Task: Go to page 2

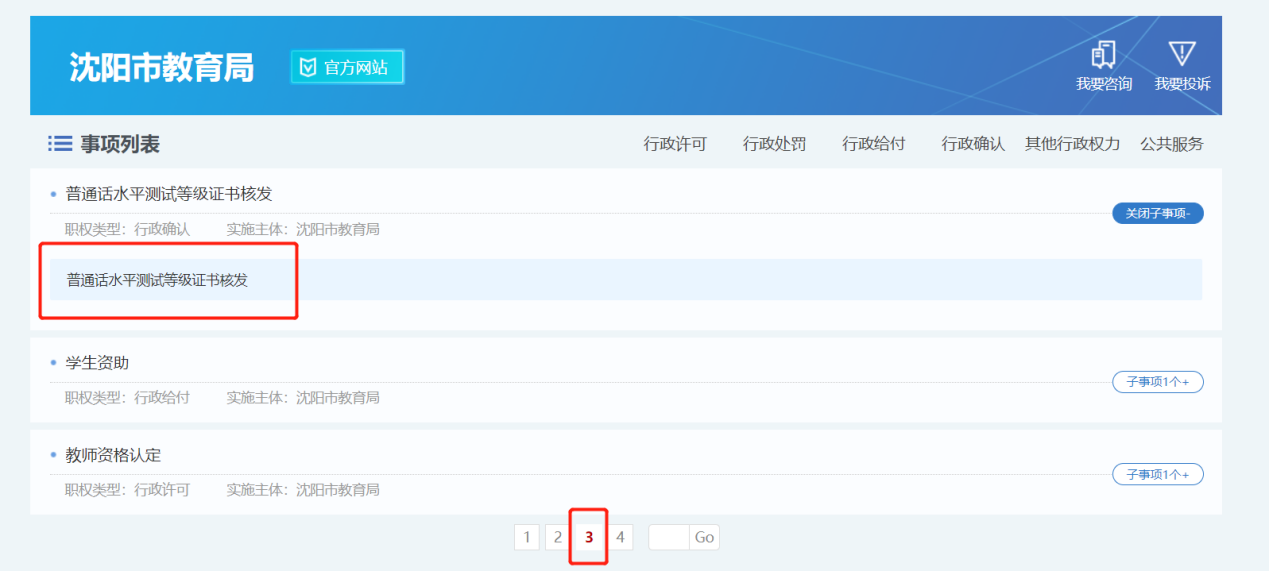Action: (558, 537)
